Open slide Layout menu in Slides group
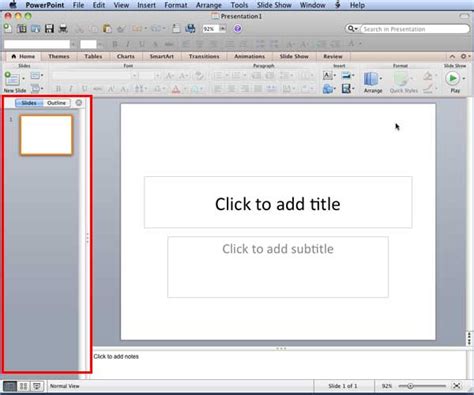Viewport: 474px width, 395px height. (x=37, y=76)
